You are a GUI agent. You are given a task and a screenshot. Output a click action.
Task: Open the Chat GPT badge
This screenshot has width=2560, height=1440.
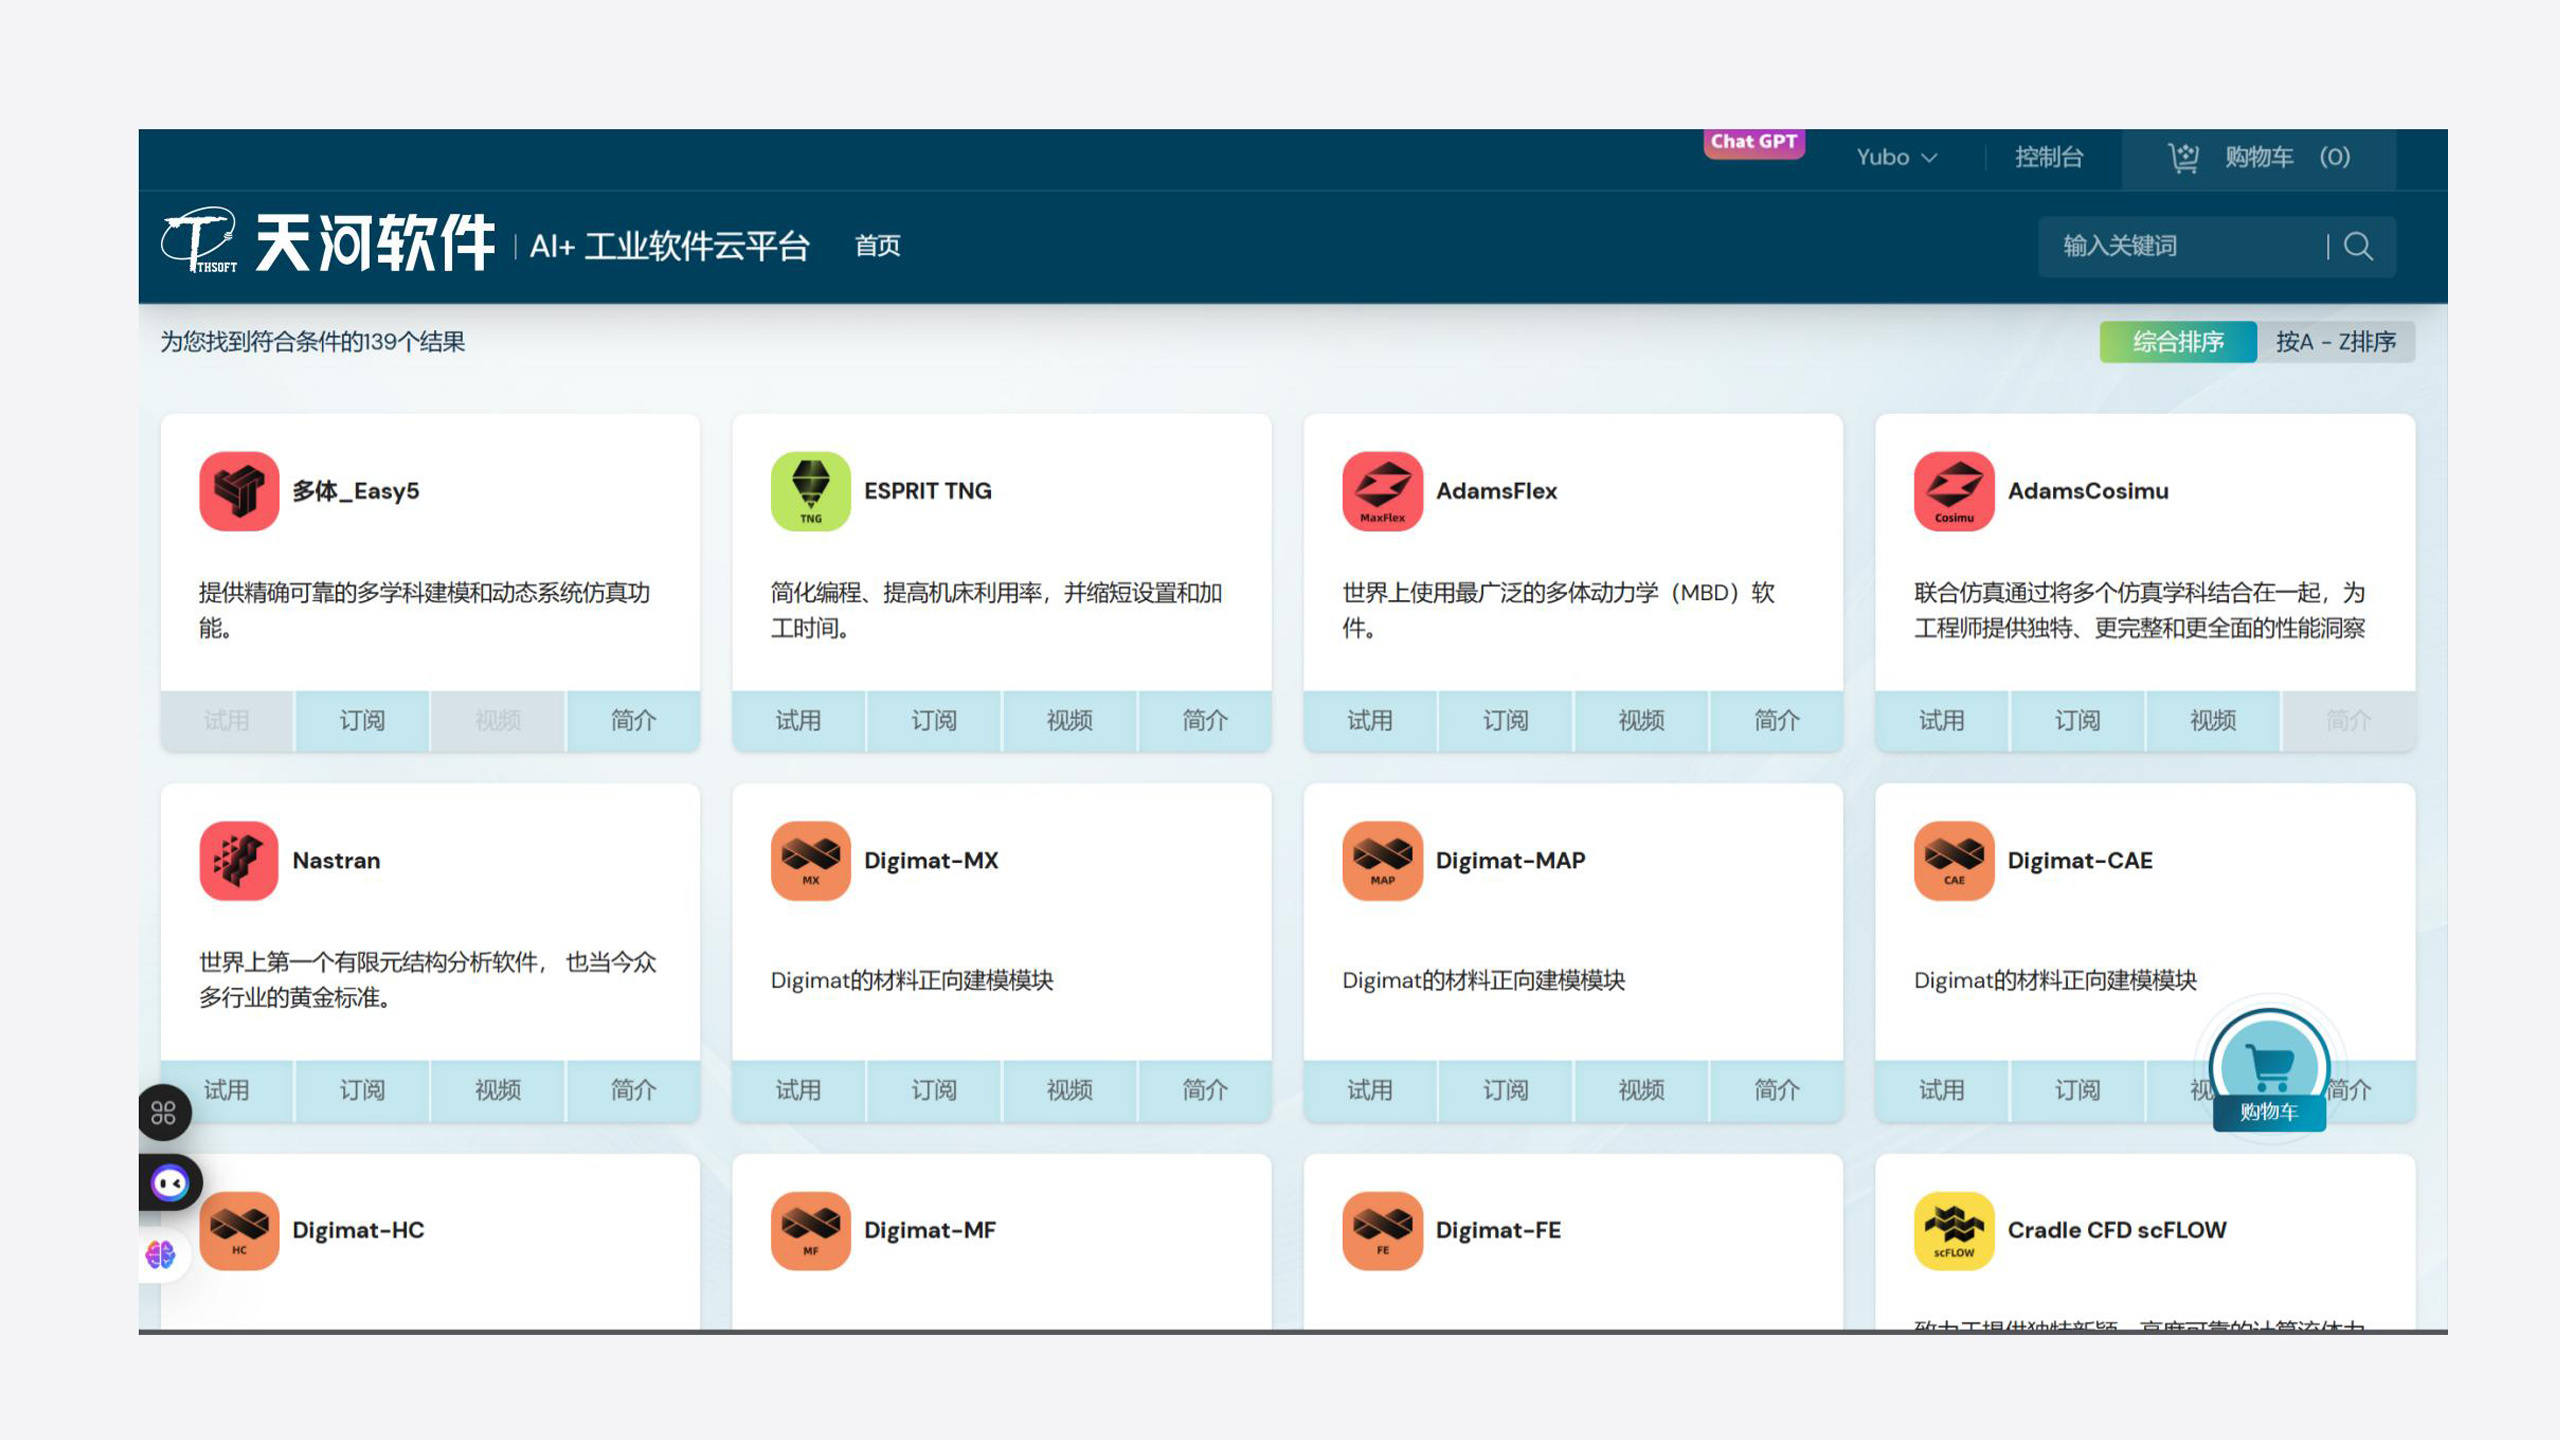1754,142
